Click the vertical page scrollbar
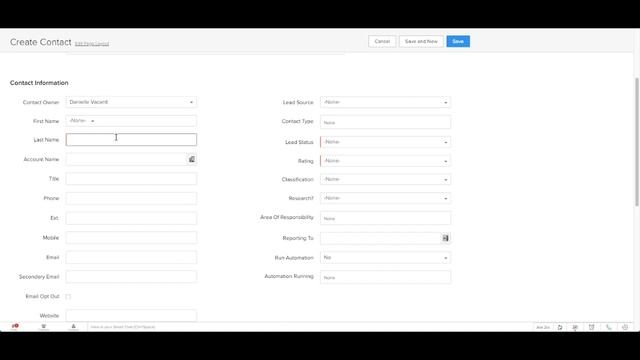Image resolution: width=640 pixels, height=360 pixels. pos(637,141)
